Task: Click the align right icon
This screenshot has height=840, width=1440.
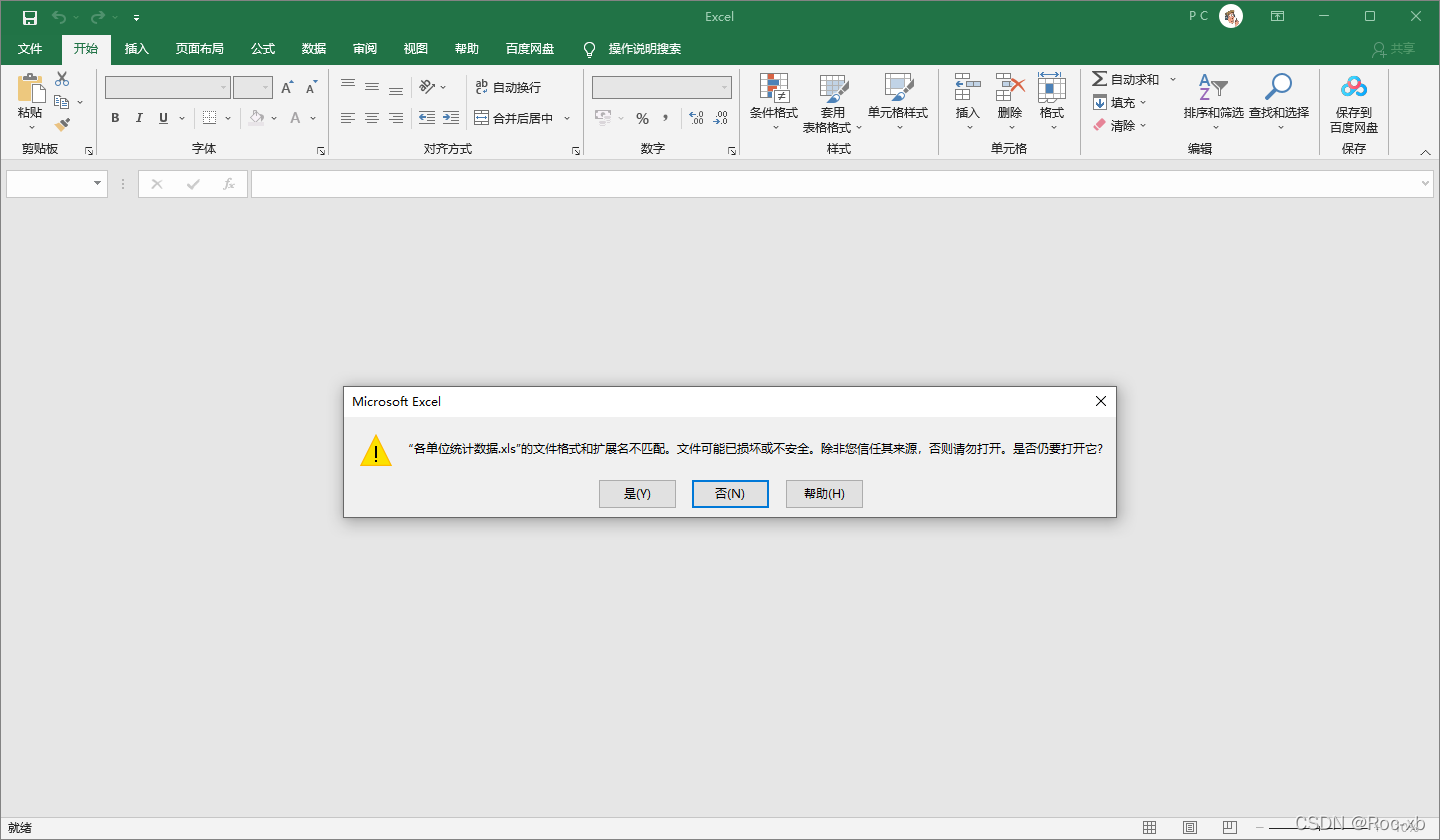Action: [396, 118]
